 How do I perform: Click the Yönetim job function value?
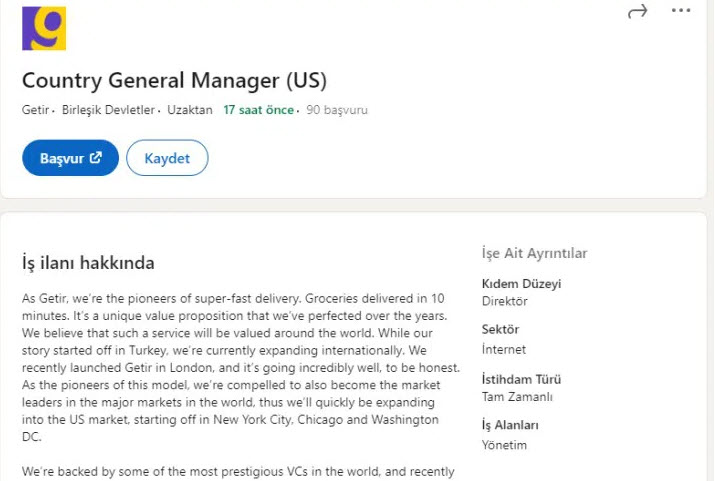point(504,445)
